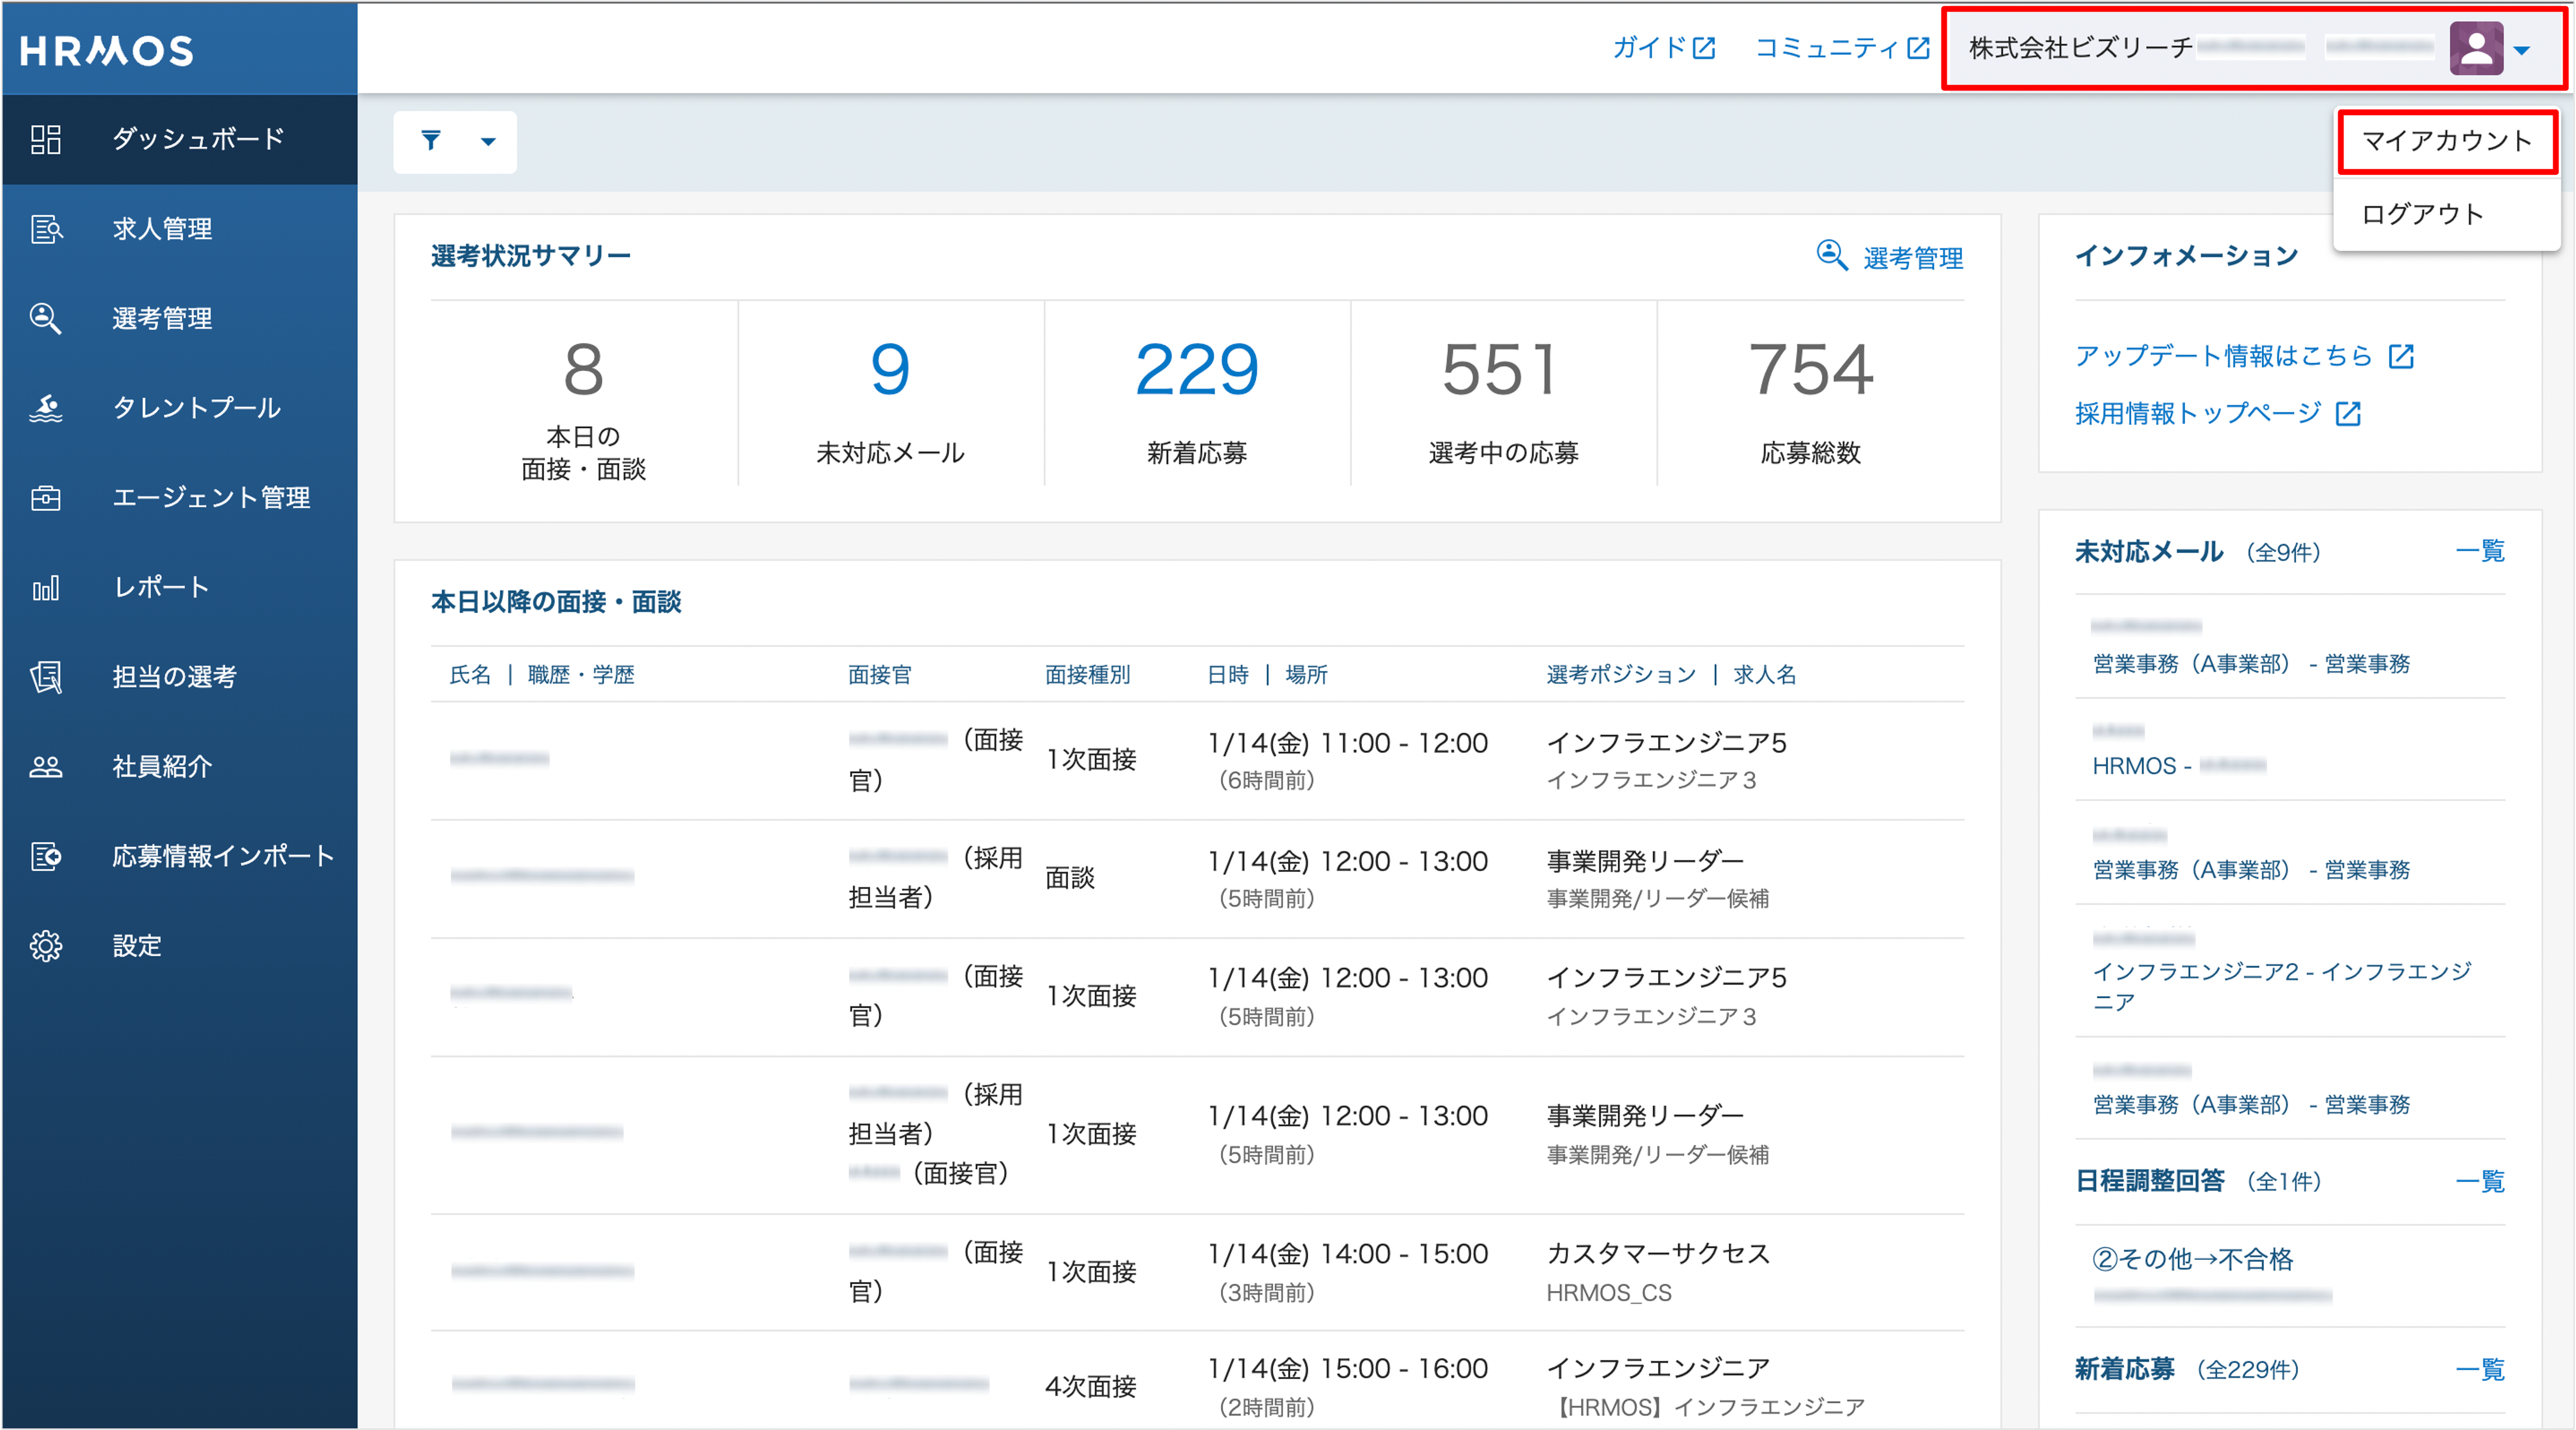This screenshot has height=1430, width=2576.
Task: Toggle the account menu caret arrow
Action: (x=2522, y=50)
